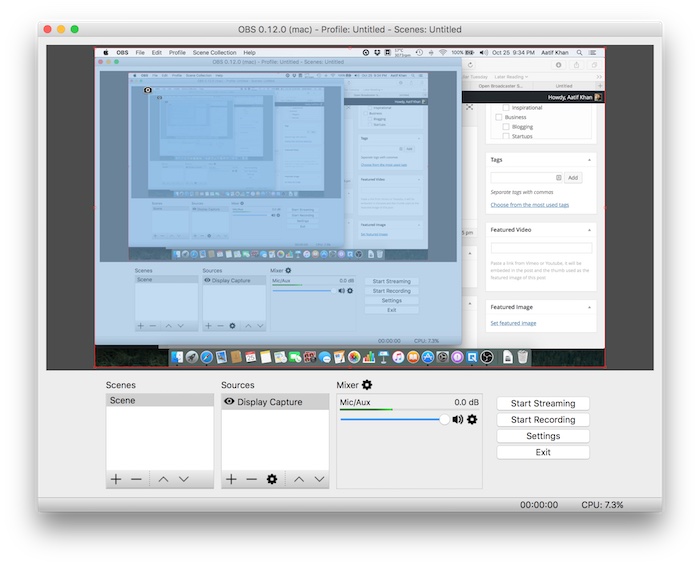Click the Mic/Aux volume slider handle

(444, 420)
